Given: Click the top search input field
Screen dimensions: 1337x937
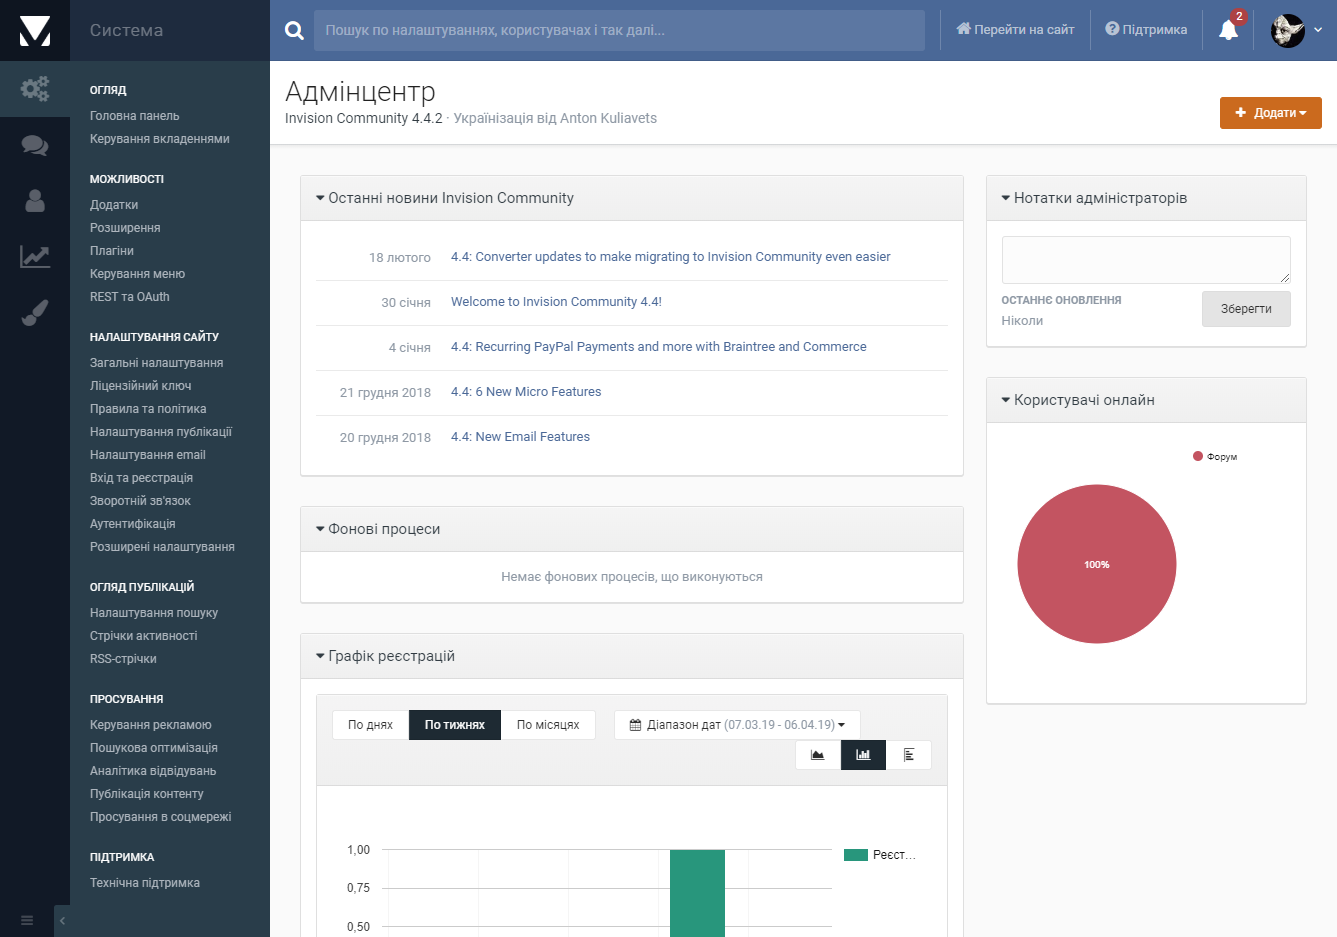Looking at the screenshot, I should pyautogui.click(x=619, y=30).
